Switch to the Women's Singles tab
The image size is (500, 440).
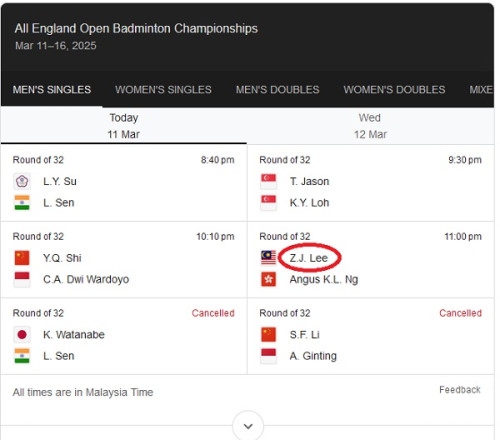tap(163, 89)
